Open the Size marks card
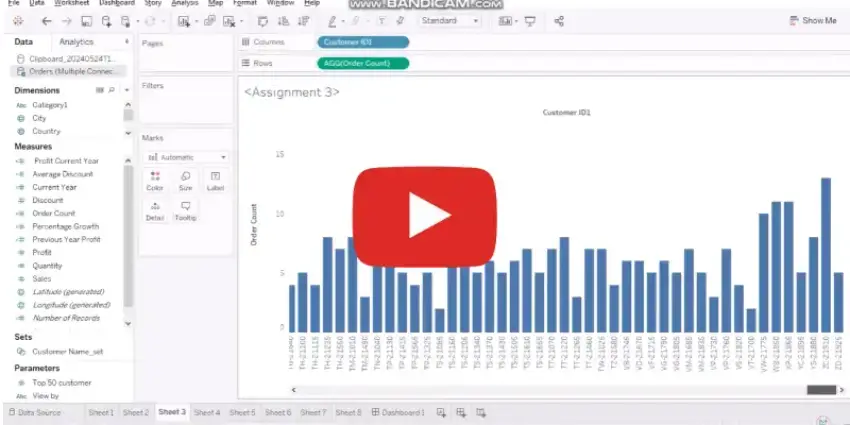The image size is (850, 425). (x=185, y=180)
